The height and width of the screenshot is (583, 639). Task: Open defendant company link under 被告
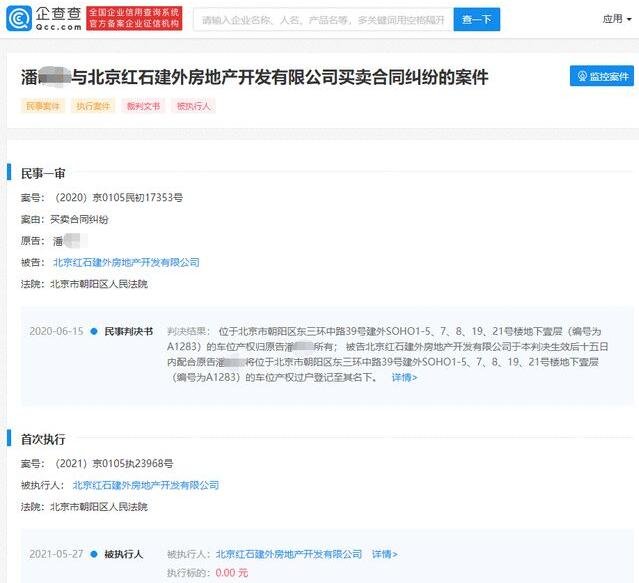[126, 262]
